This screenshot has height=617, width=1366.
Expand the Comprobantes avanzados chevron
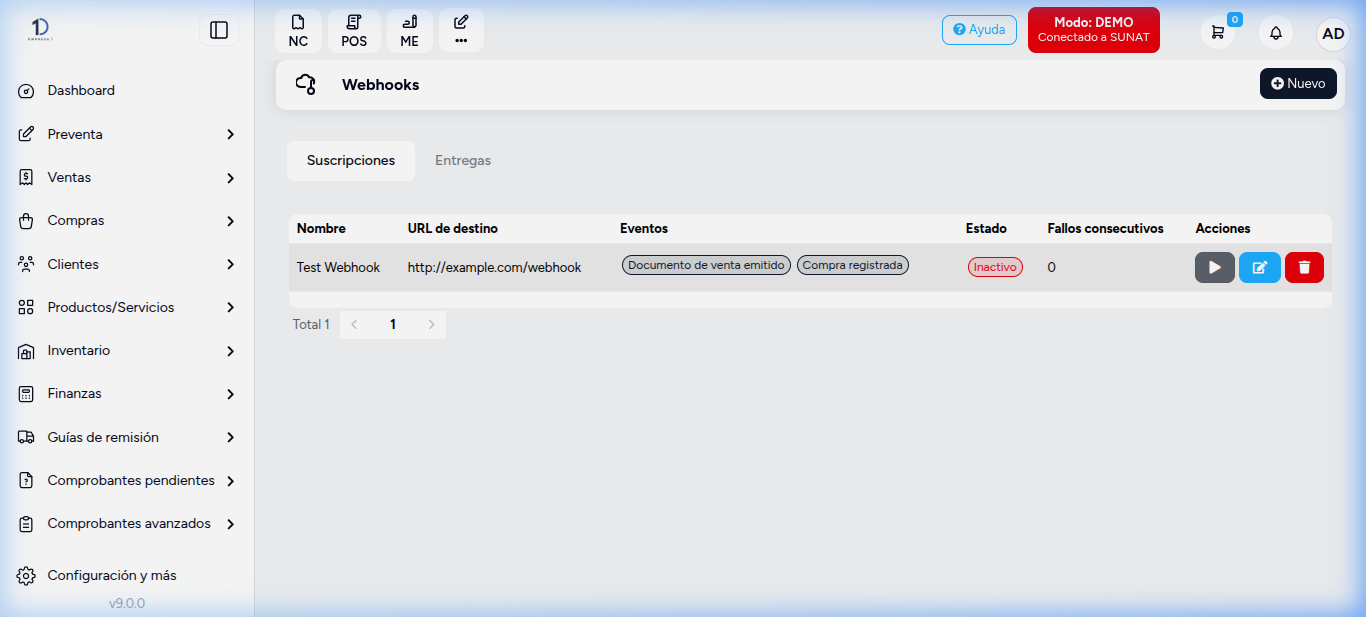coord(230,524)
